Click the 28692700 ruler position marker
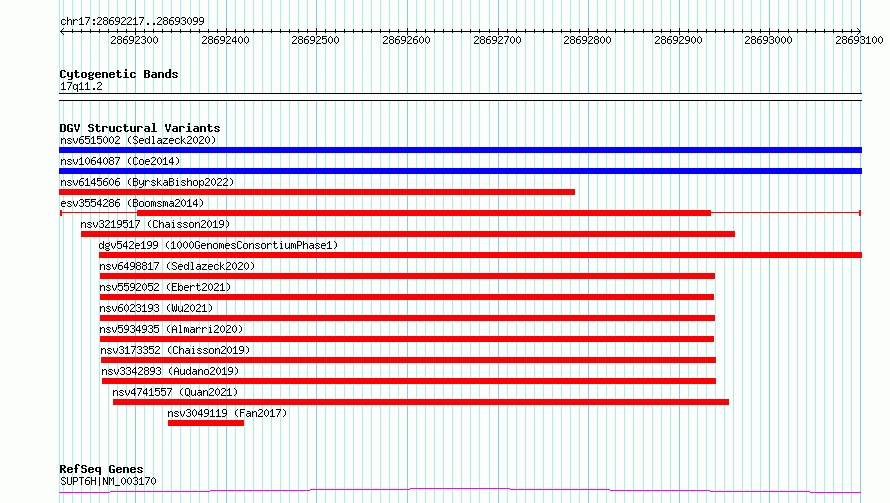The image size is (890, 503). coord(497,40)
